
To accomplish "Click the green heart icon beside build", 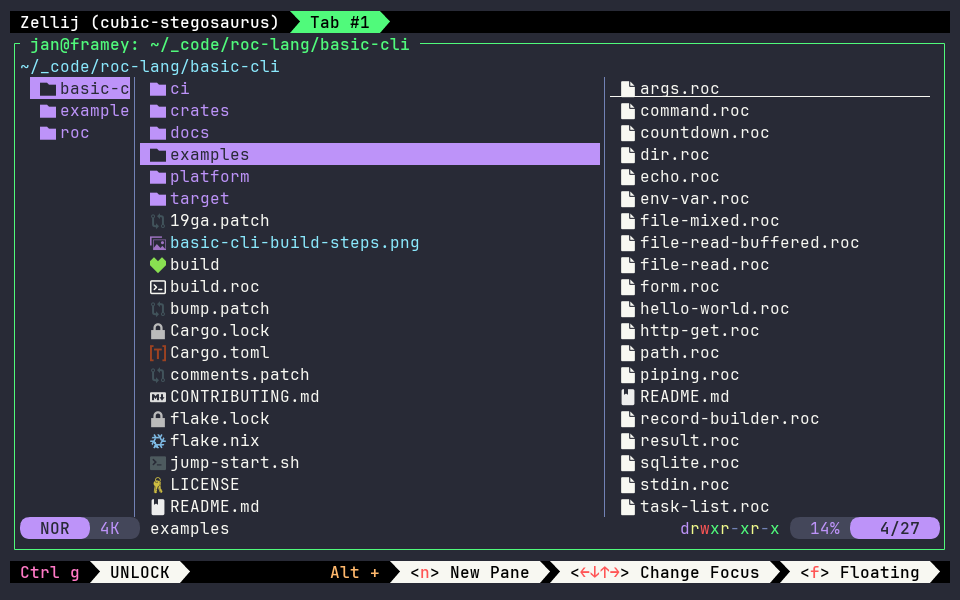I will [157, 265].
